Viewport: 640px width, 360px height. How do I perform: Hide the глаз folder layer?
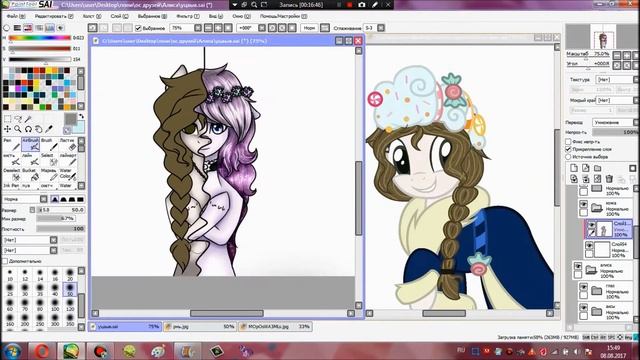tap(584, 287)
